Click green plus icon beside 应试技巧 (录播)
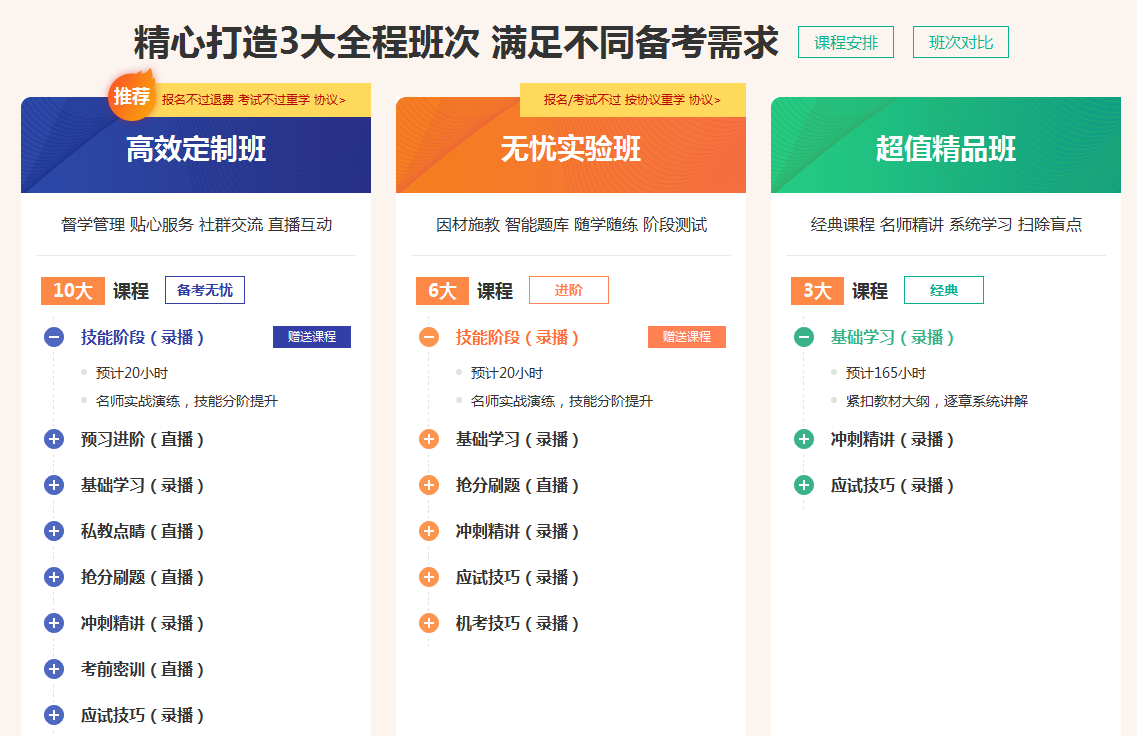 point(804,485)
